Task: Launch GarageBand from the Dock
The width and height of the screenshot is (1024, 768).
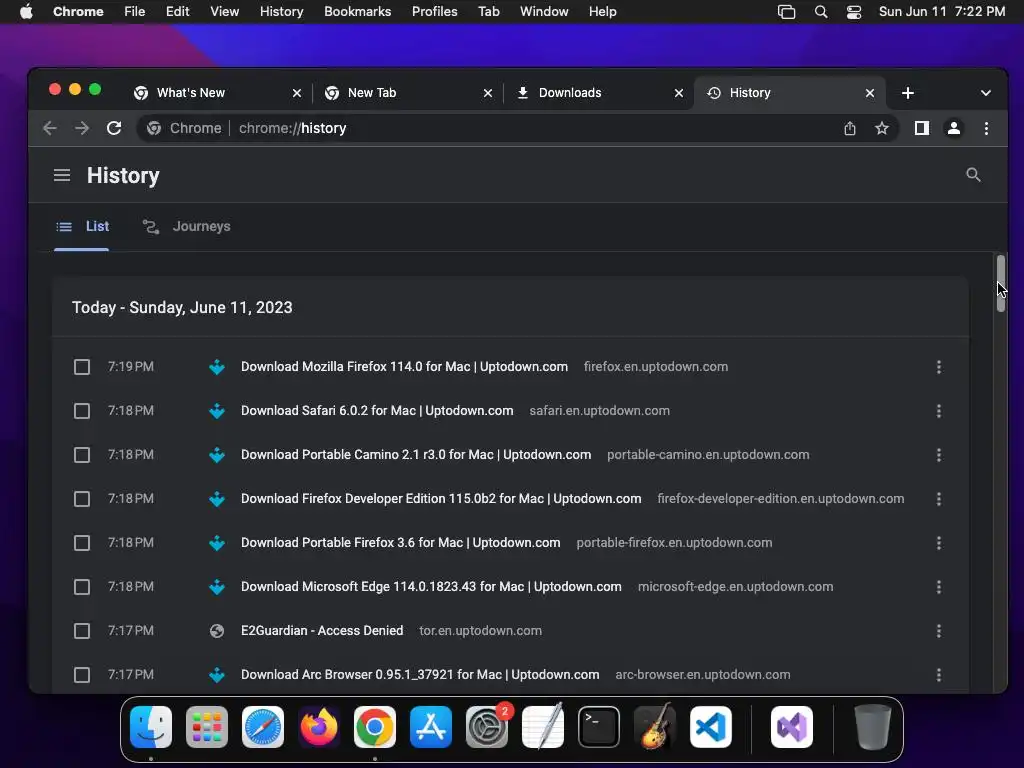Action: 655,727
